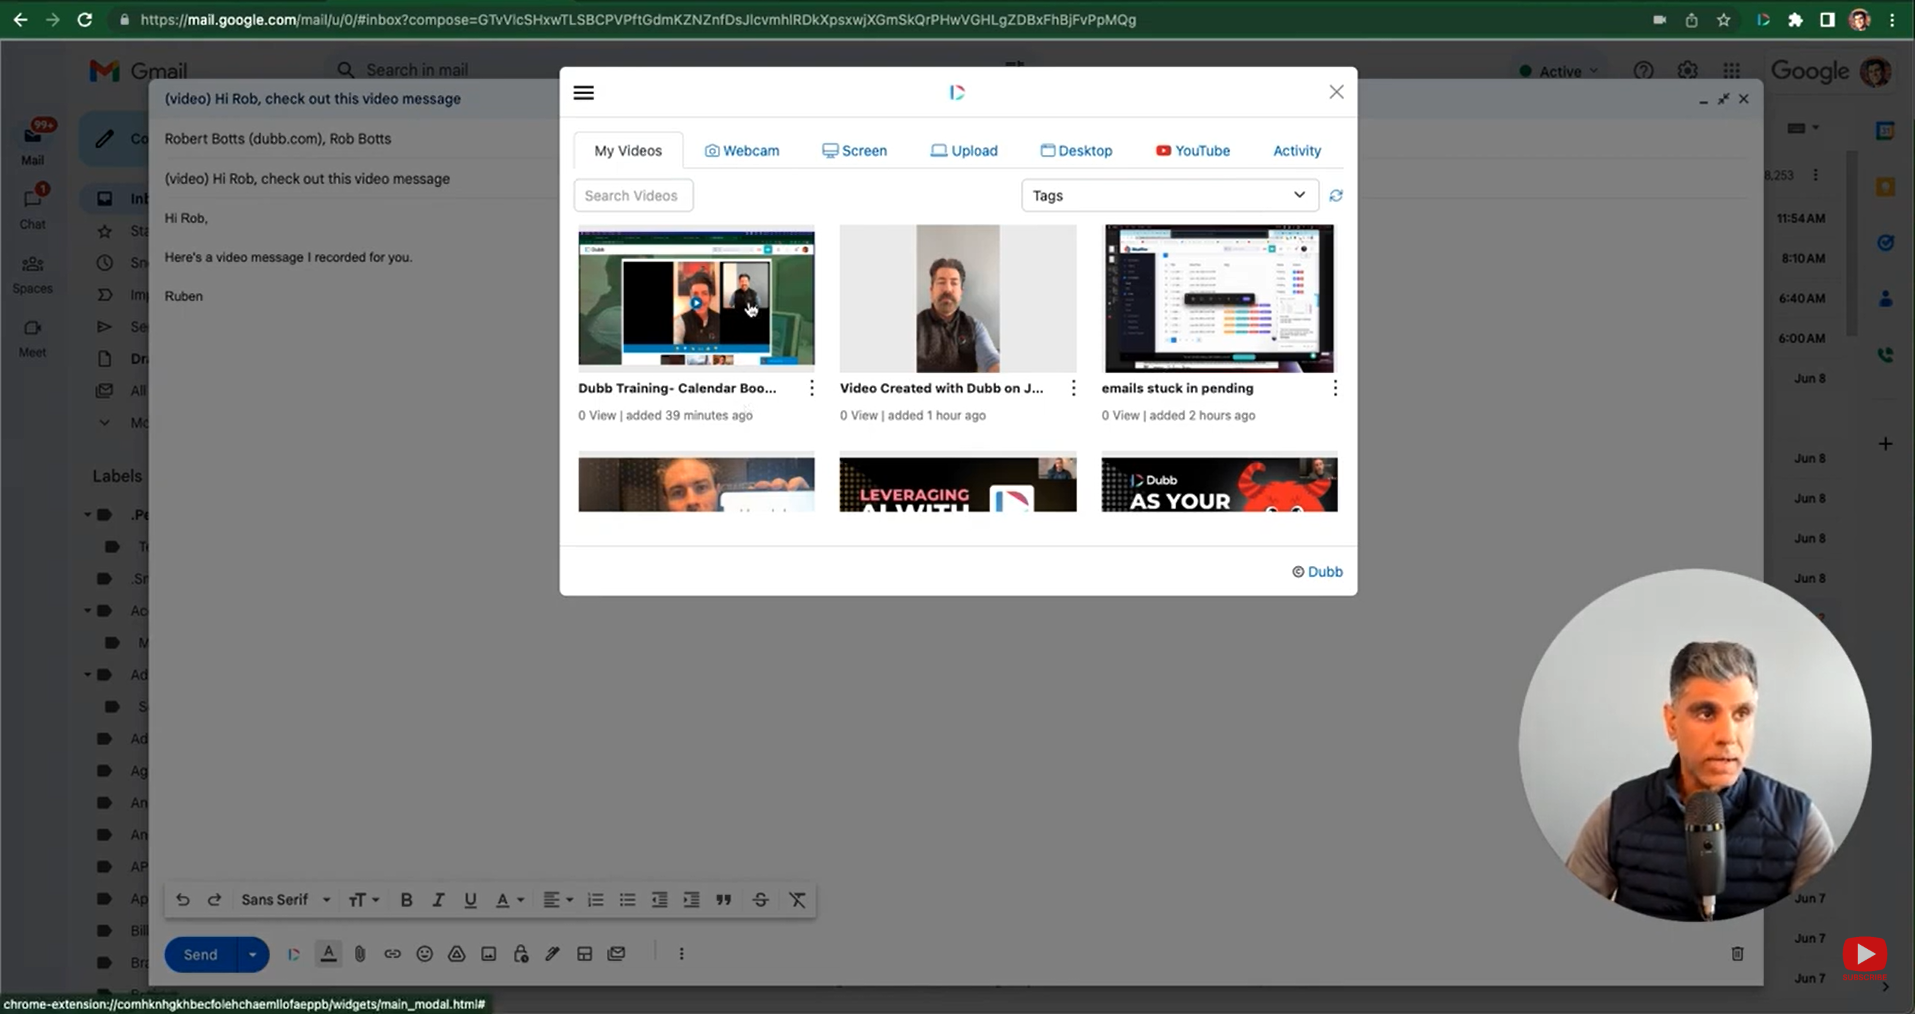
Task: Open Chrome extensions puzzle icon
Action: point(1795,20)
